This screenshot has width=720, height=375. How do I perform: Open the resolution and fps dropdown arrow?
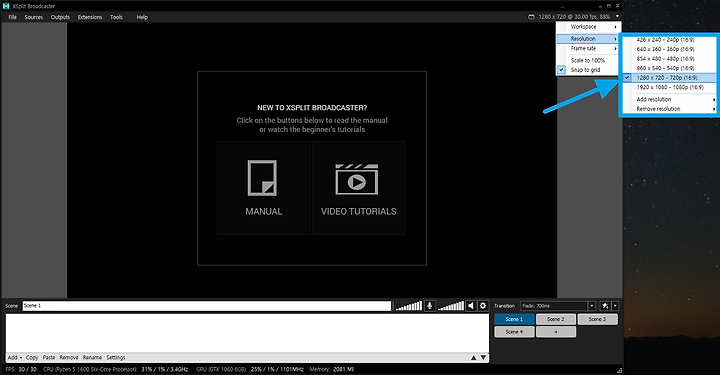coord(617,17)
